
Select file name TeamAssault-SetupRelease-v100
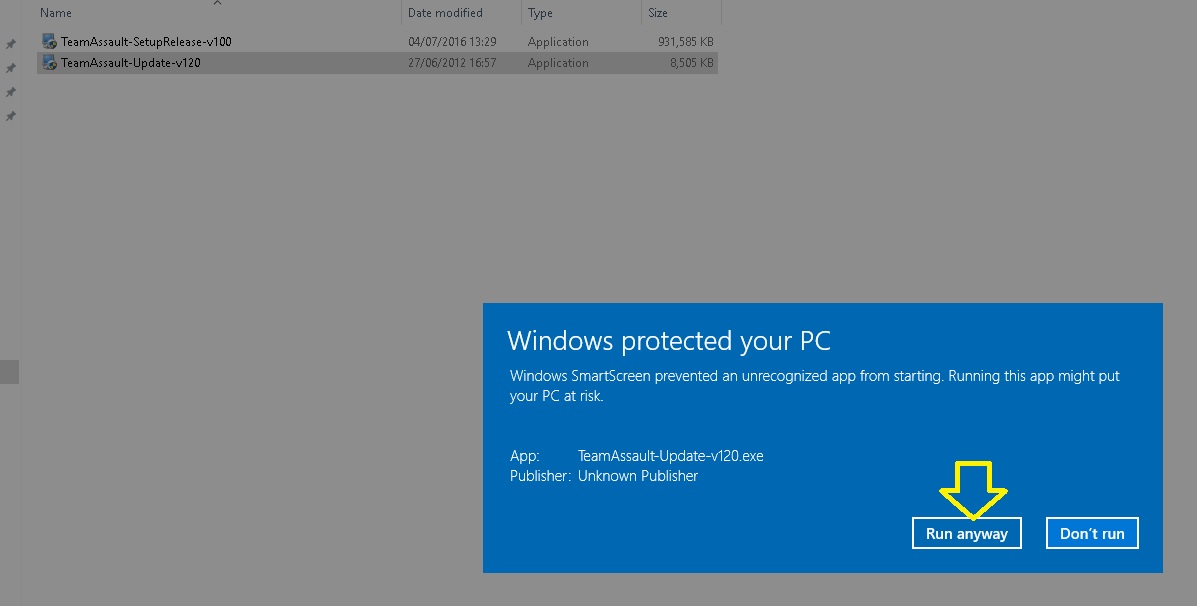click(146, 41)
